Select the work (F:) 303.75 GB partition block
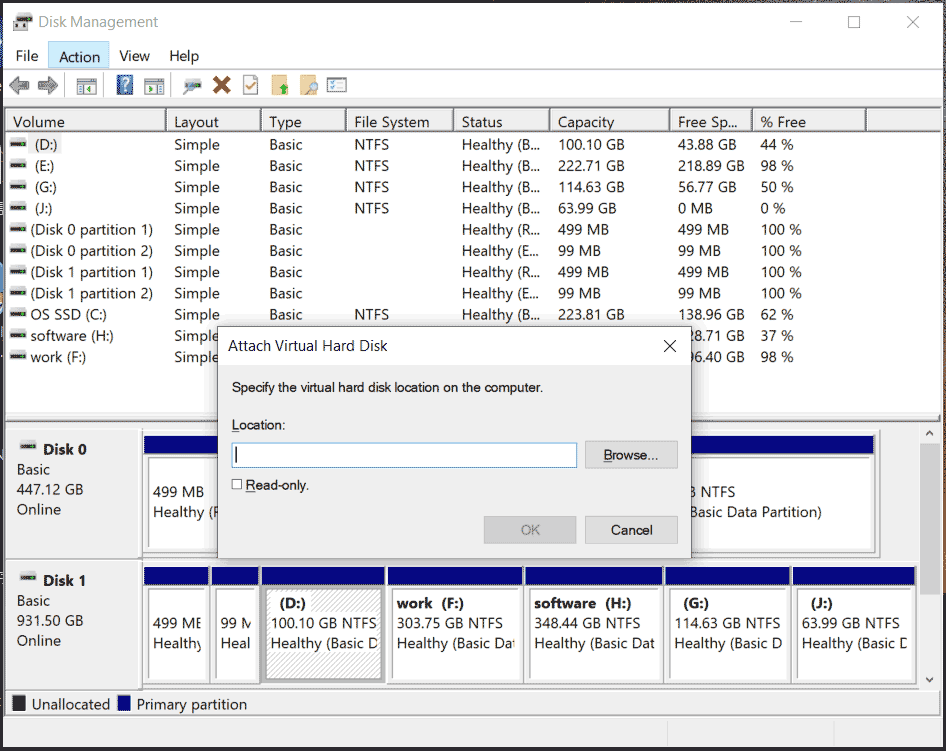The height and width of the screenshot is (751, 946). (x=456, y=624)
